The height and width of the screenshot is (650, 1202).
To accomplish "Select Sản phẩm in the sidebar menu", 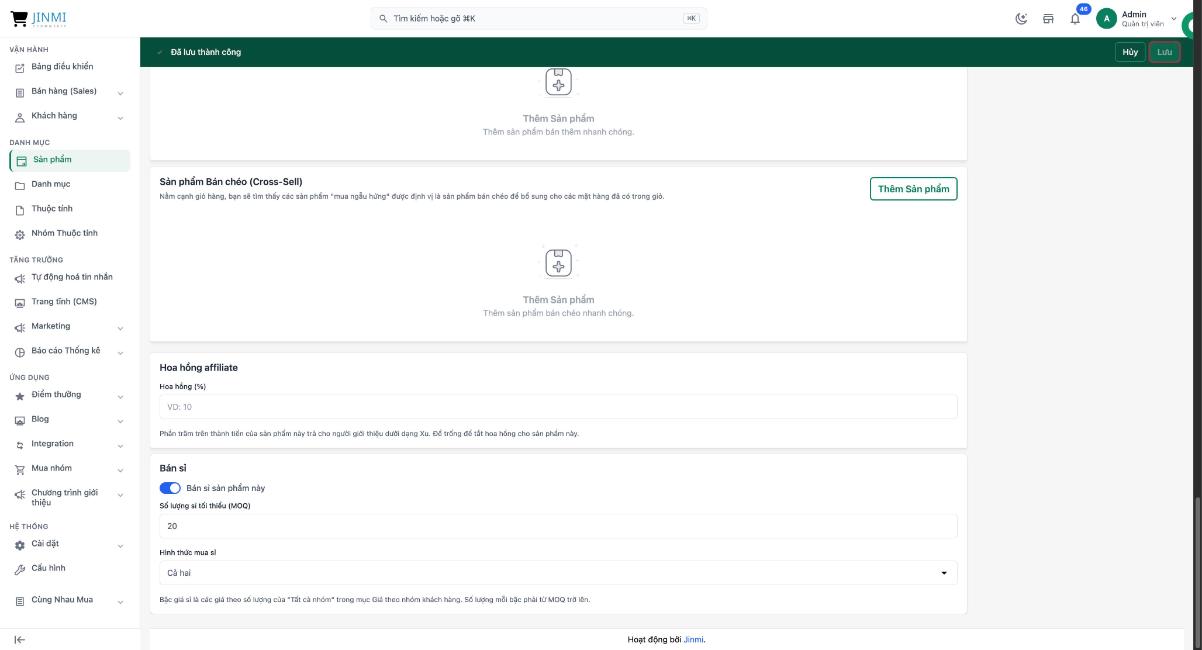I will [70, 160].
